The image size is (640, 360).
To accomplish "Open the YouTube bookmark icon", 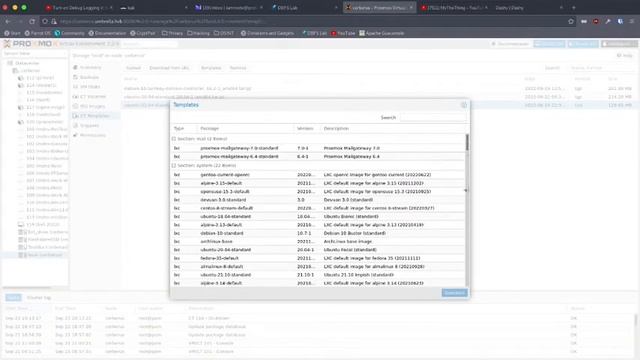I will [333, 33].
